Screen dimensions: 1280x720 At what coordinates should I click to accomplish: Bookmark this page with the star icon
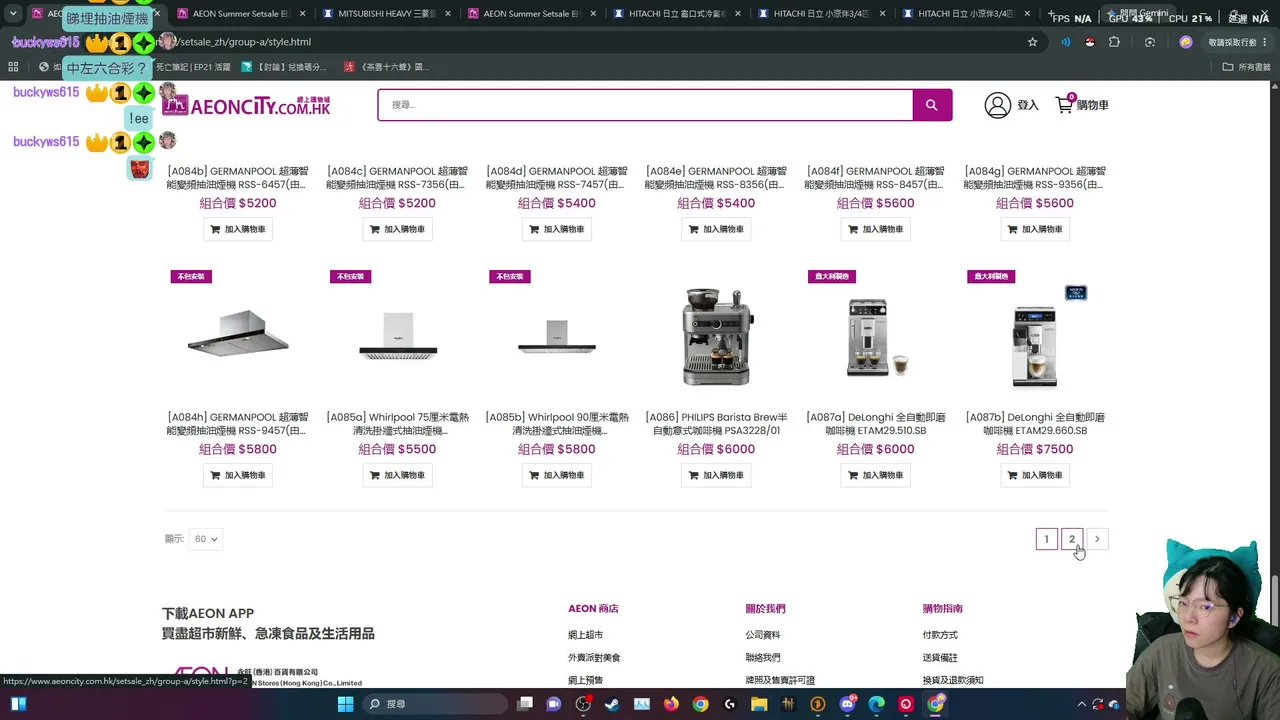[x=1032, y=42]
